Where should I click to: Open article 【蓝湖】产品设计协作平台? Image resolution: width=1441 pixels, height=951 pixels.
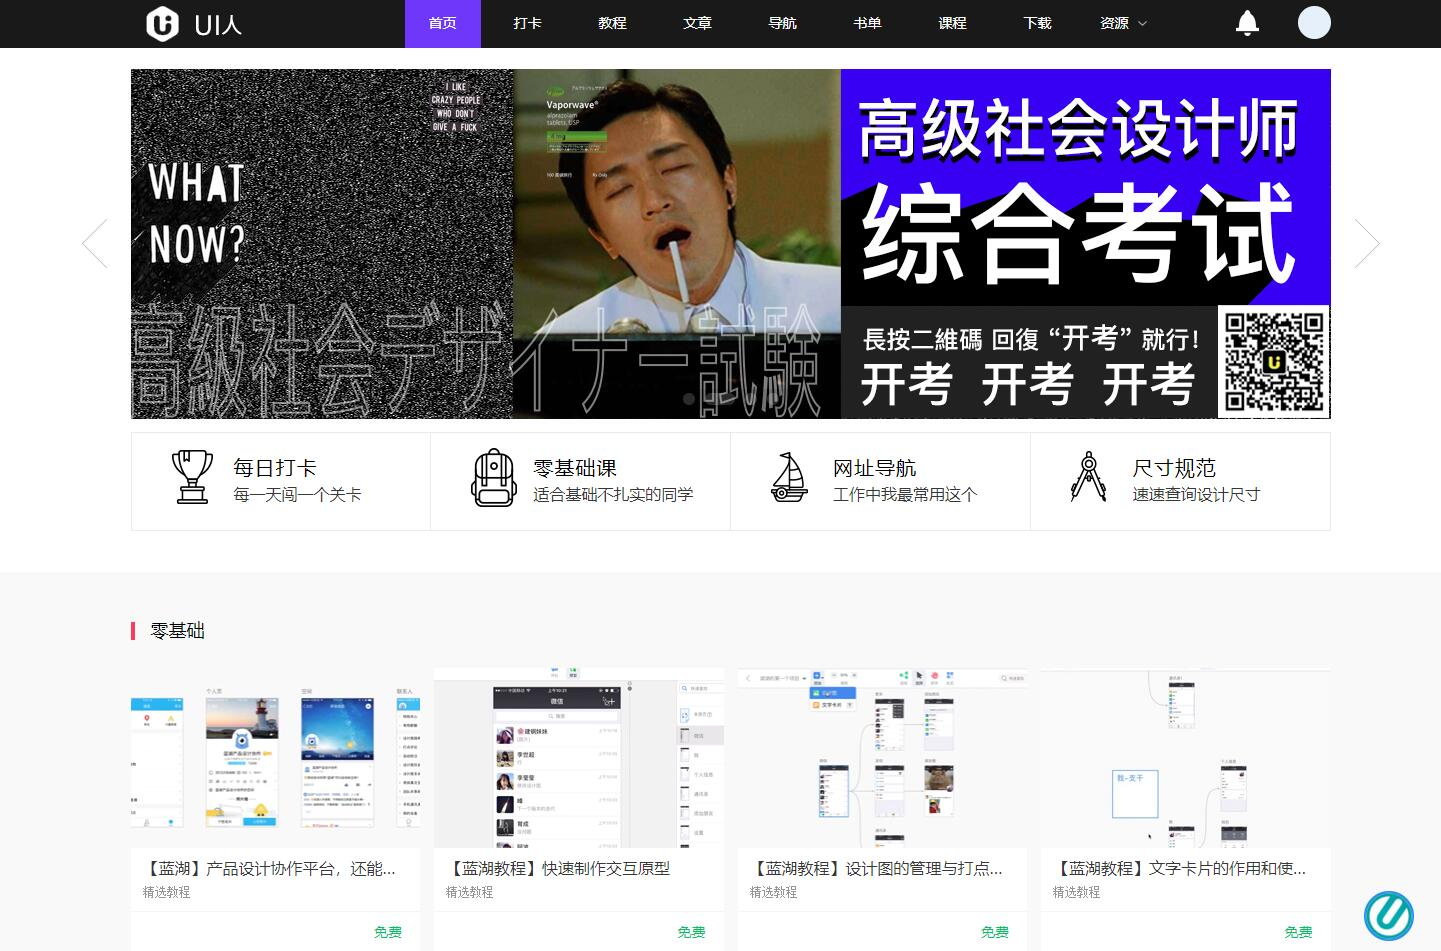(269, 869)
